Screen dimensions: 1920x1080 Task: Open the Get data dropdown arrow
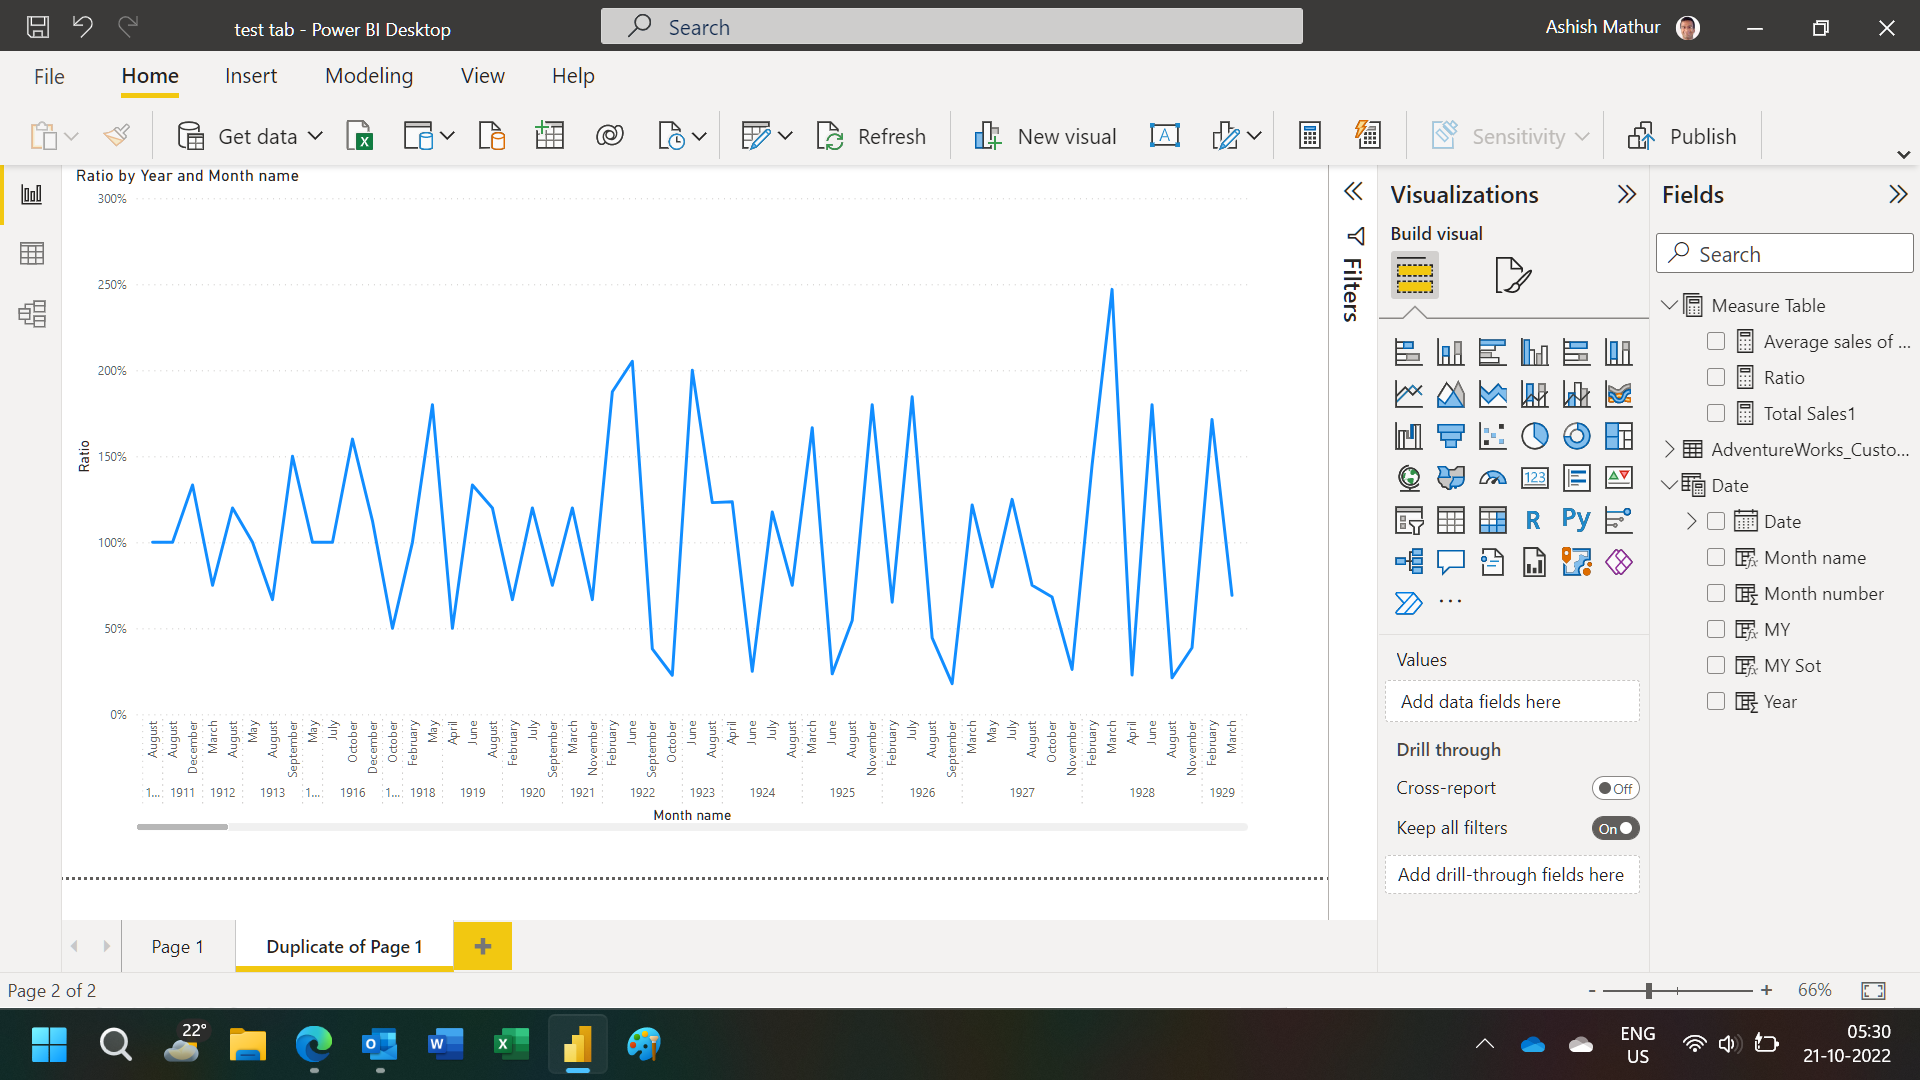[x=315, y=136]
